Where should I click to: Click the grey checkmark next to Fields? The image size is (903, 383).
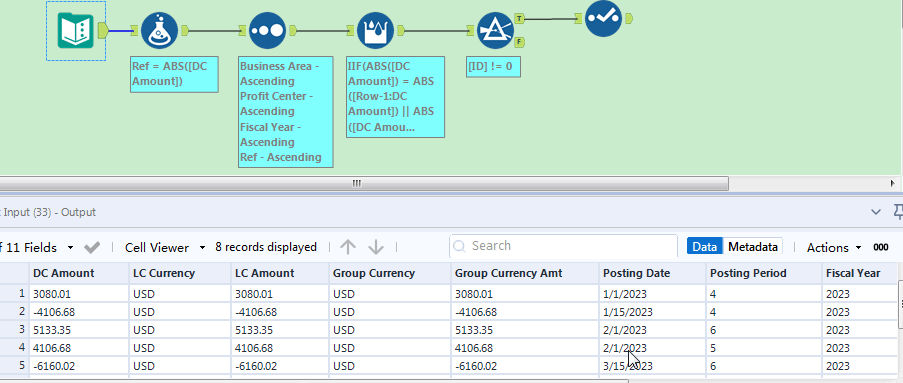click(92, 247)
